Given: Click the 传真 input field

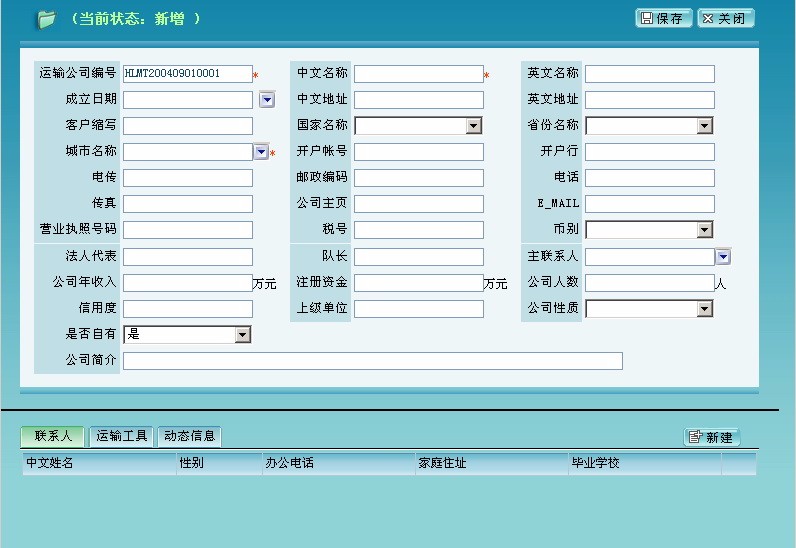Looking at the screenshot, I should pos(188,204).
